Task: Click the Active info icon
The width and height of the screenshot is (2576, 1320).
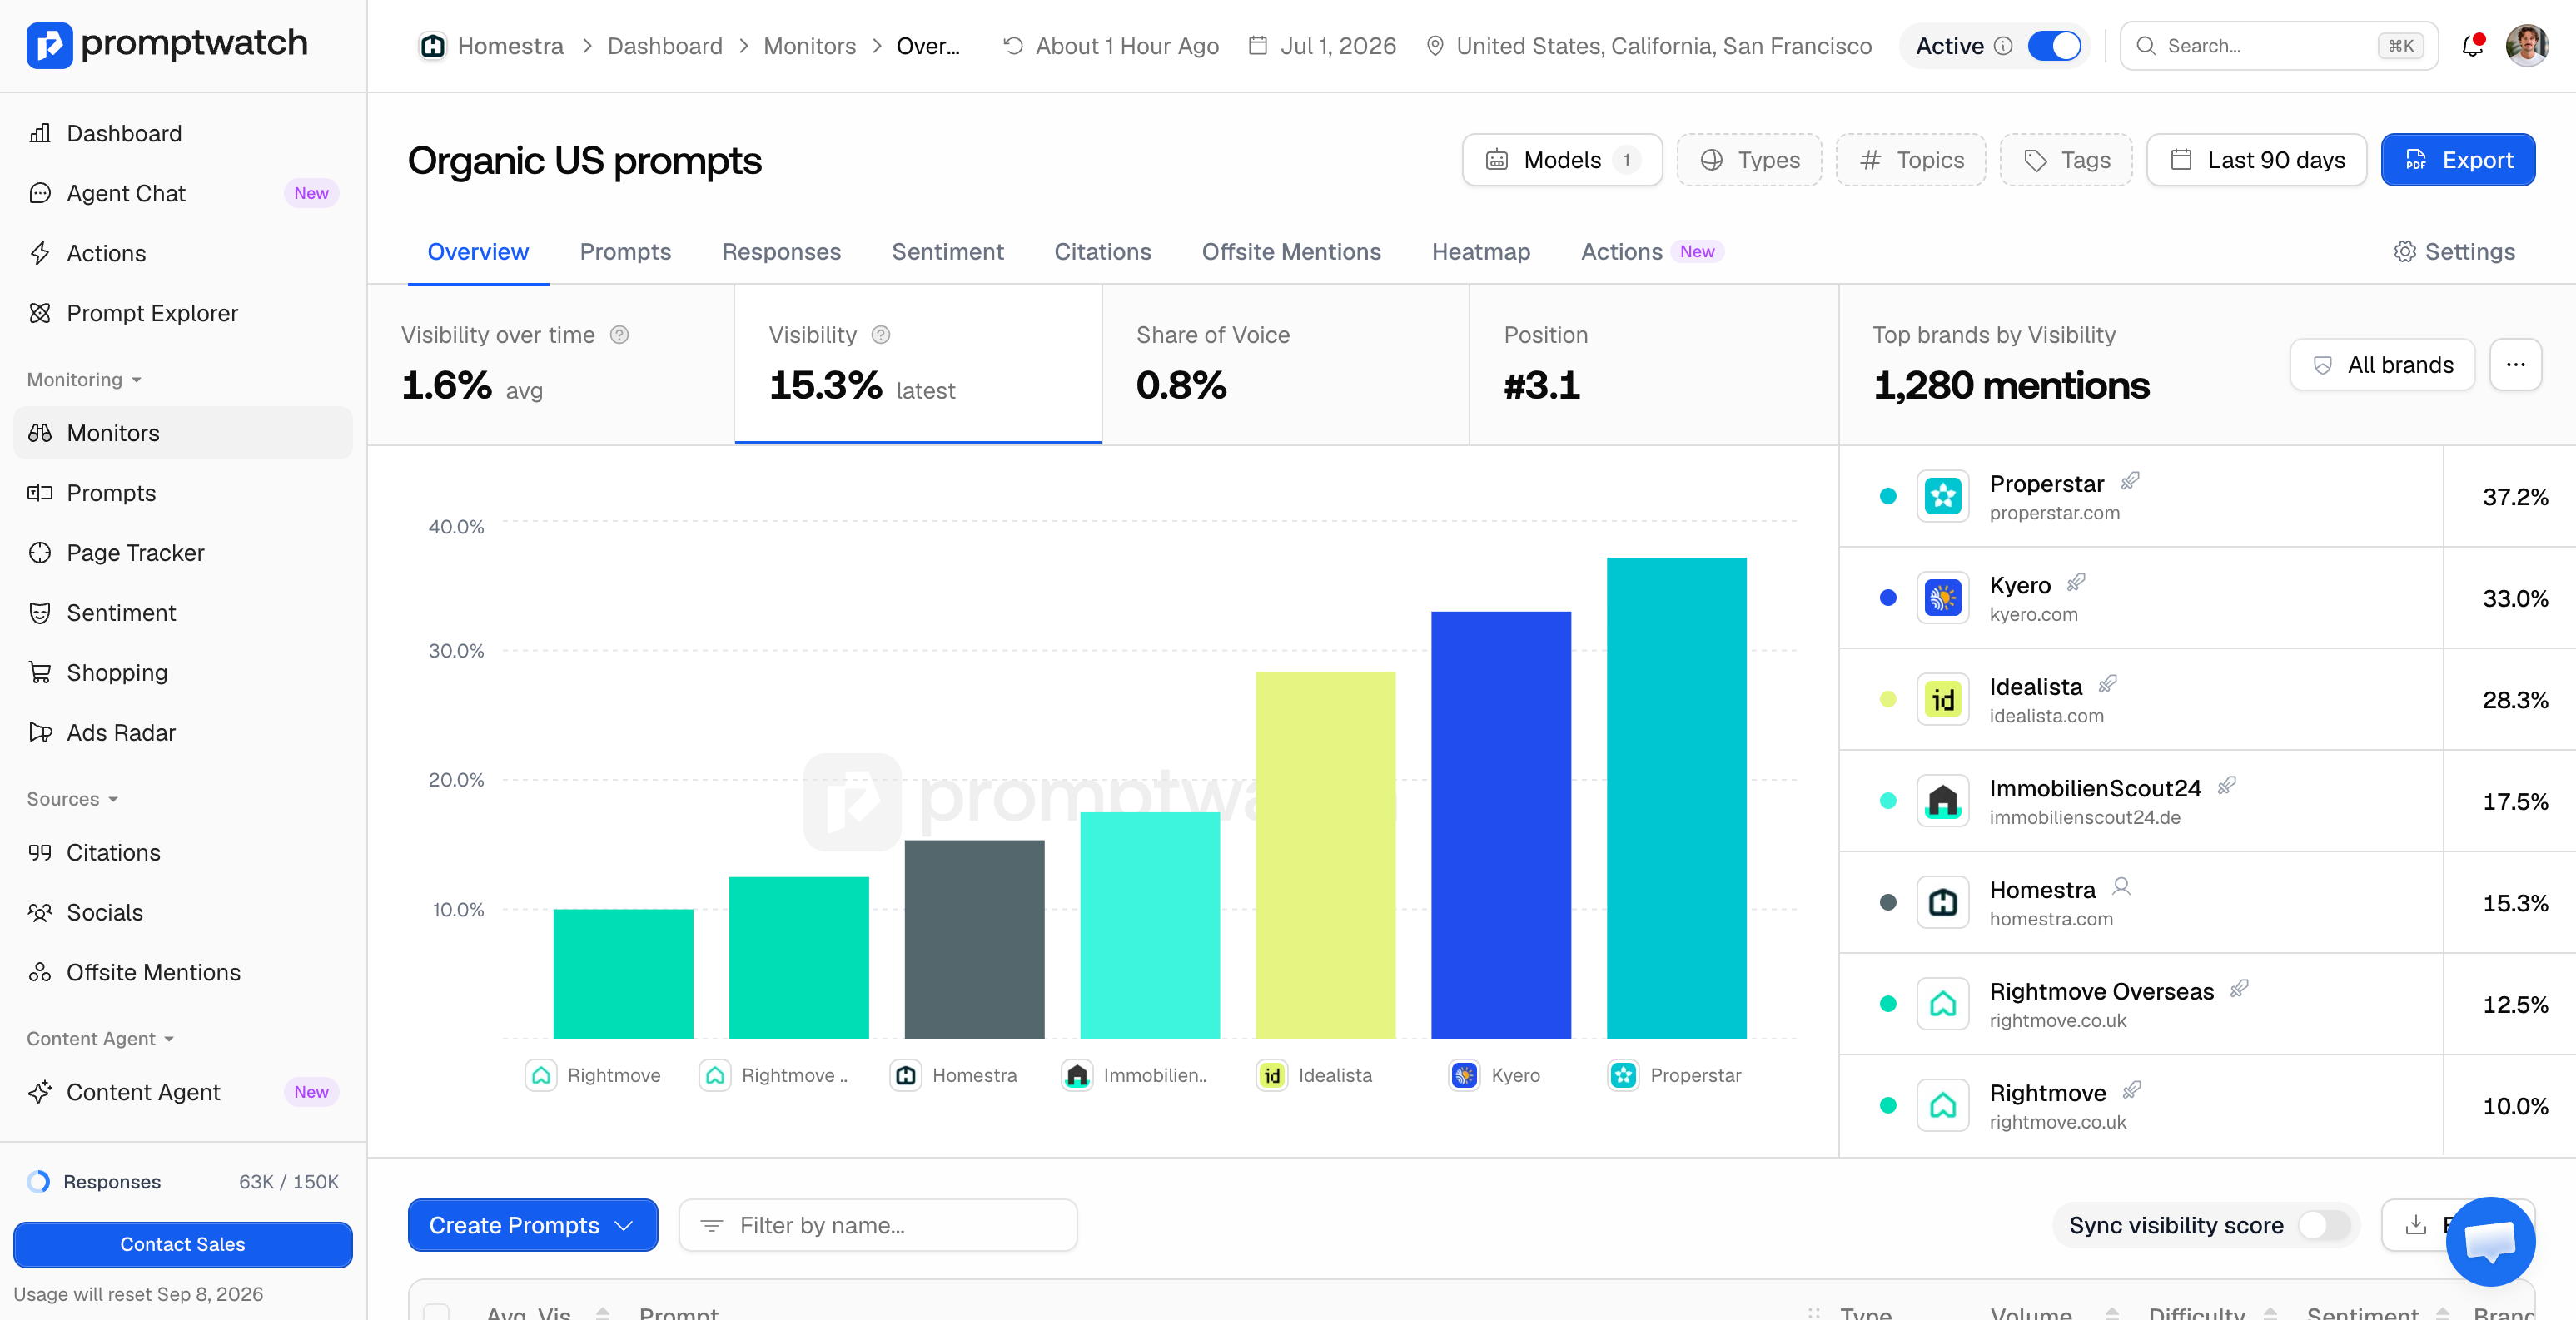Action: tap(2003, 46)
